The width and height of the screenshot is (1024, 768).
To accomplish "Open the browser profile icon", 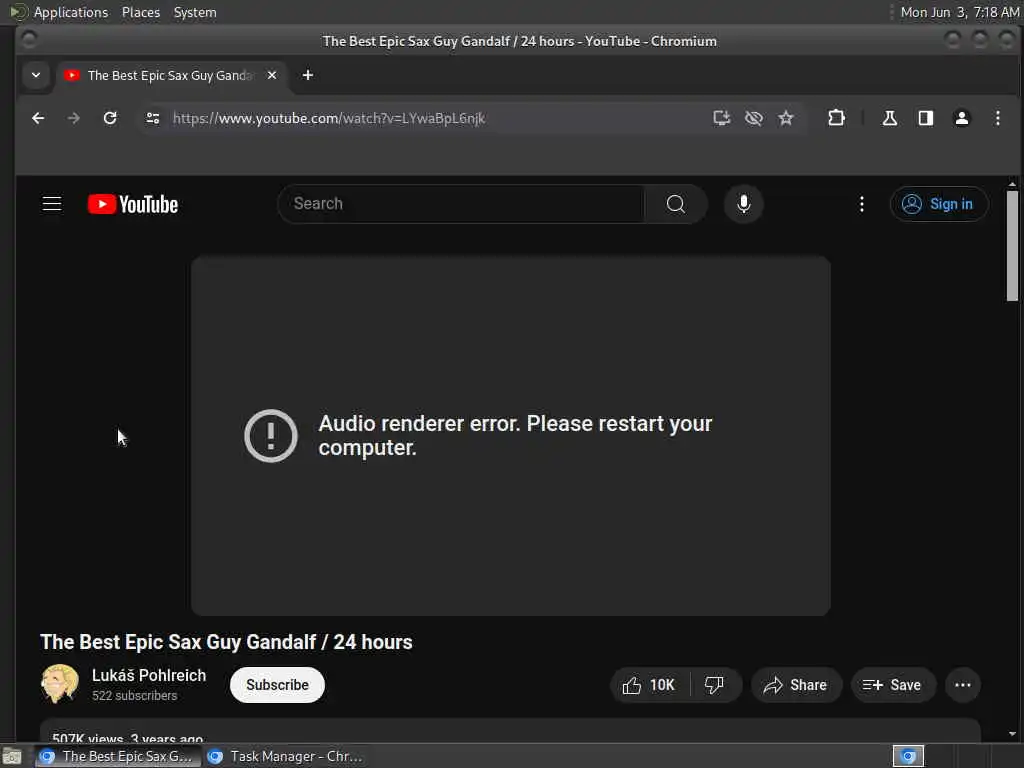I will (x=961, y=118).
